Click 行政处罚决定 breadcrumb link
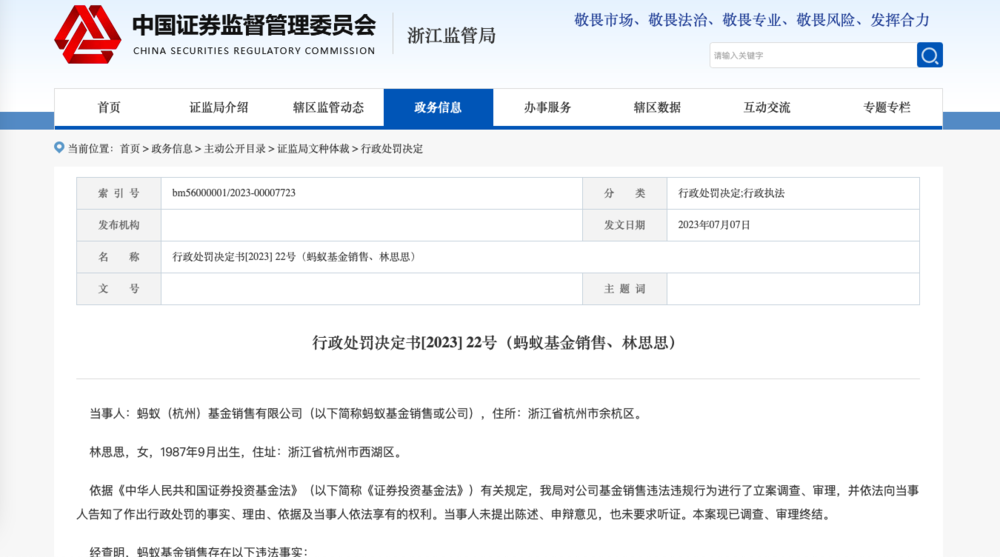 392,149
